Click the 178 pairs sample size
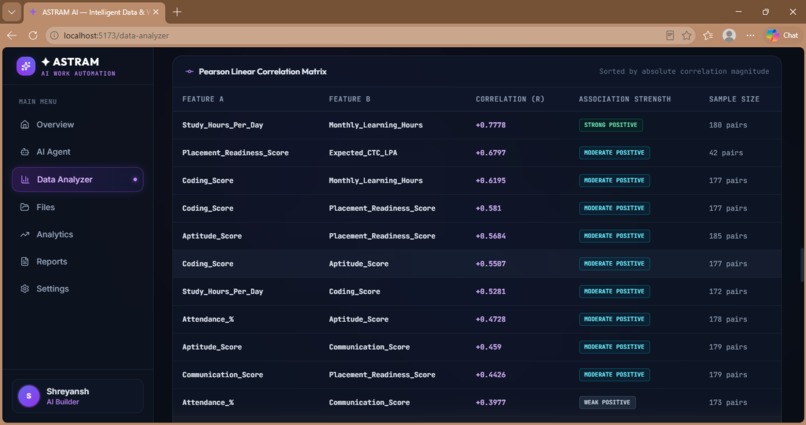806x425 pixels. point(728,319)
